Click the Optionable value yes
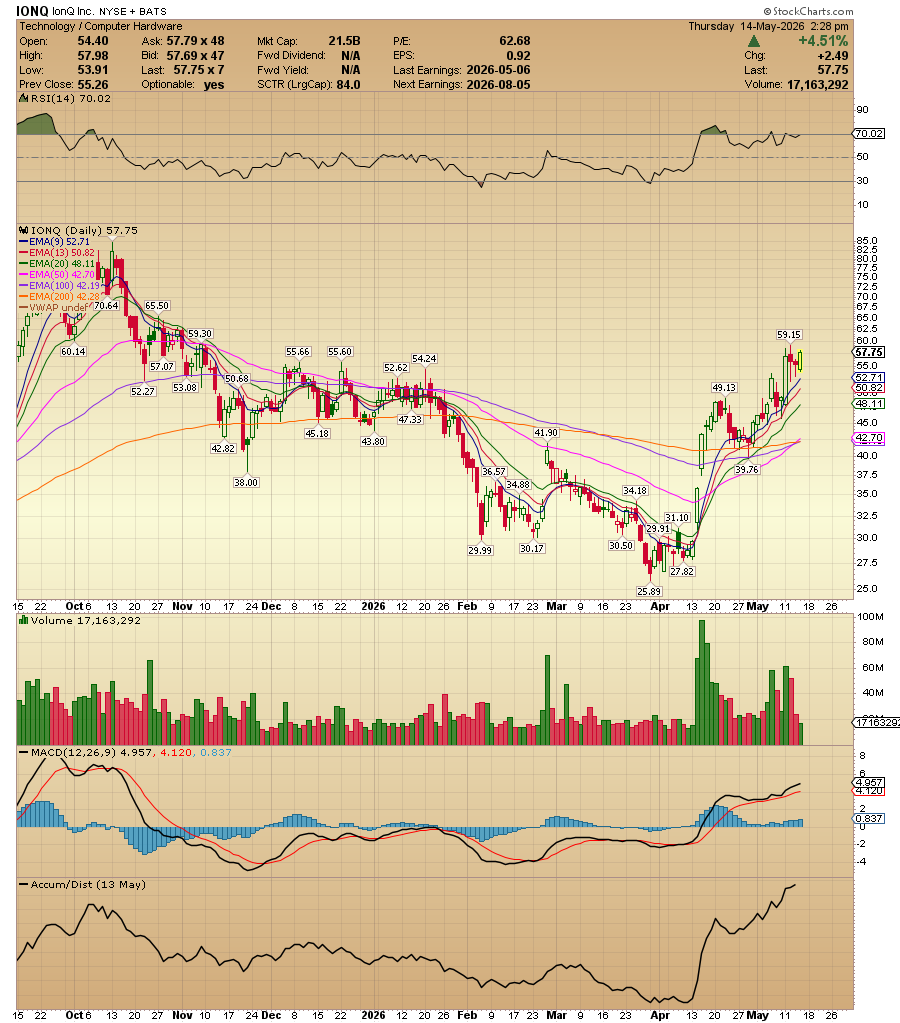This screenshot has width=900, height=1023. [x=214, y=85]
